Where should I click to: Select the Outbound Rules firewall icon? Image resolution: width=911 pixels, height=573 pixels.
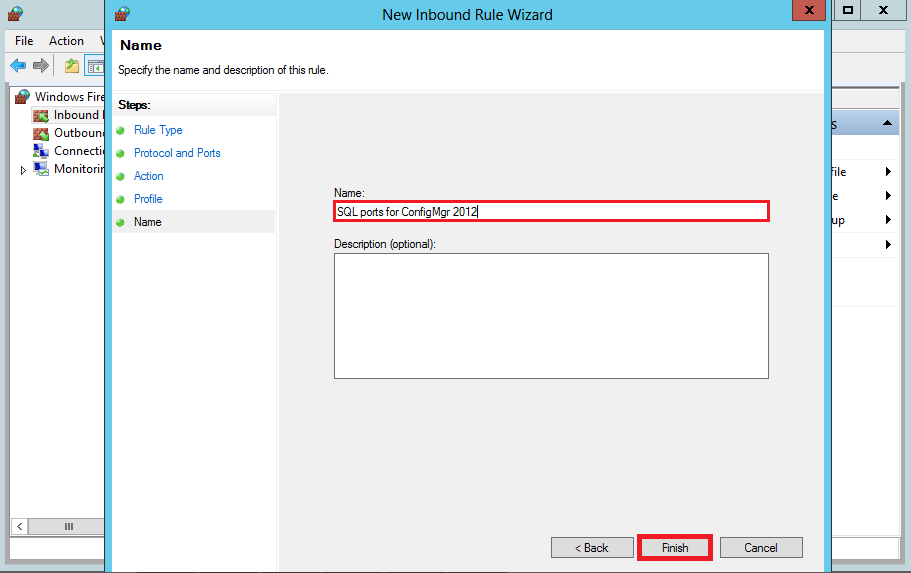[x=41, y=133]
